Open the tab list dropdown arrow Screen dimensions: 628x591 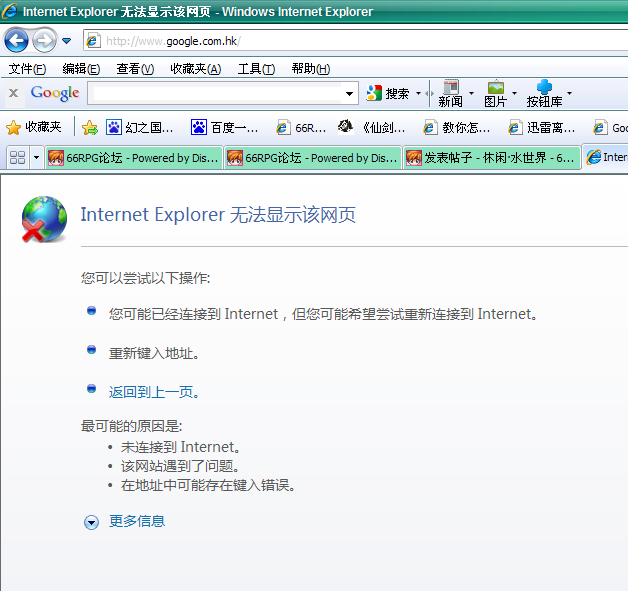click(x=36, y=157)
